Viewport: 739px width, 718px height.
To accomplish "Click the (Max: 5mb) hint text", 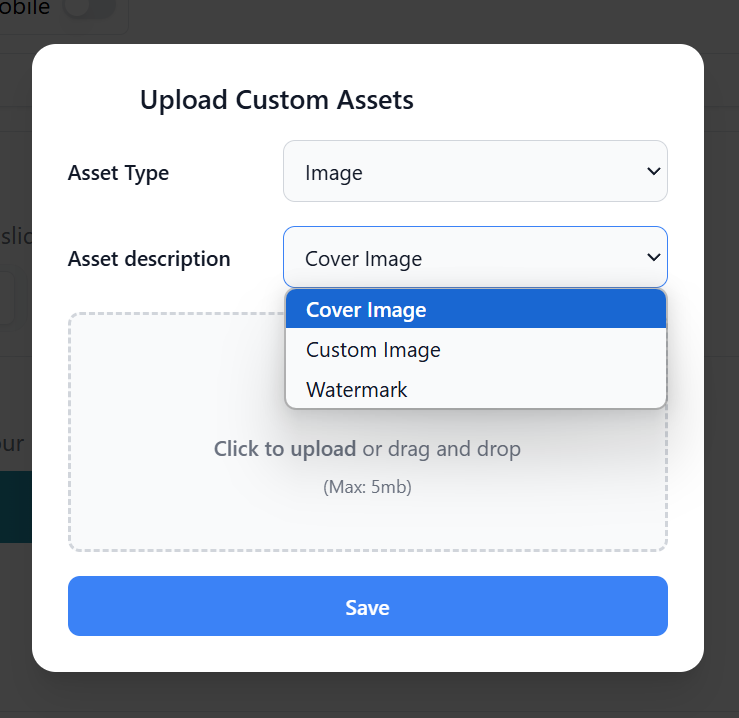I will pos(367,487).
